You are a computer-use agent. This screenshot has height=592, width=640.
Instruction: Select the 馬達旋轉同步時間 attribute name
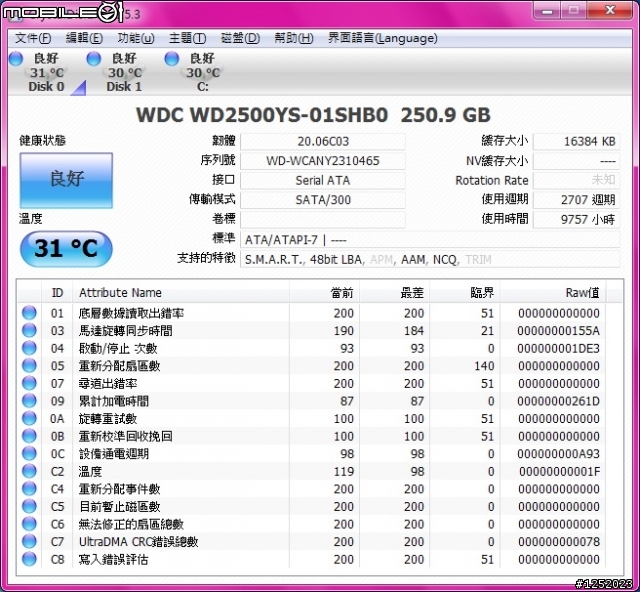(125, 331)
